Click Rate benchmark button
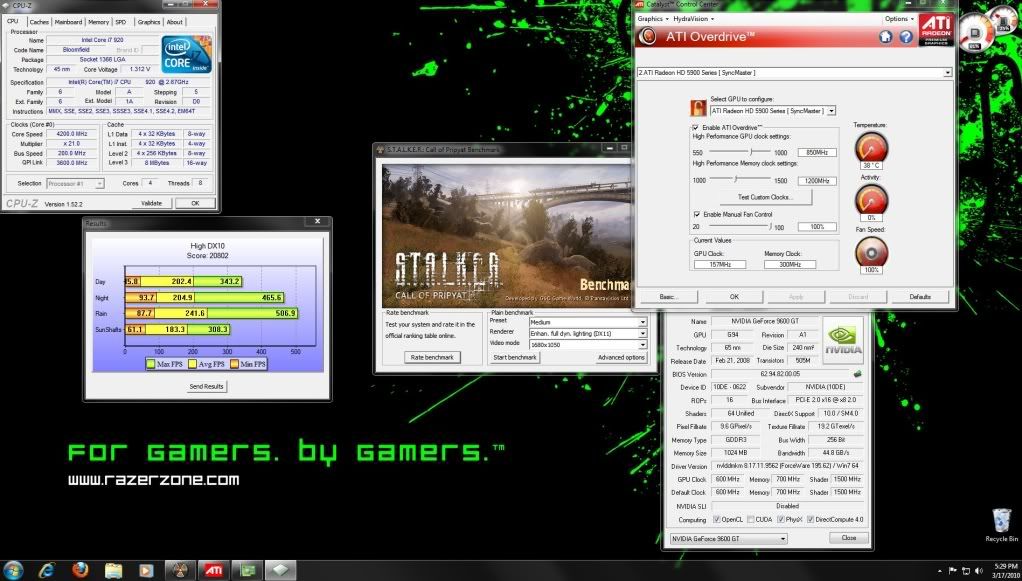Image resolution: width=1022 pixels, height=581 pixels. coord(432,357)
